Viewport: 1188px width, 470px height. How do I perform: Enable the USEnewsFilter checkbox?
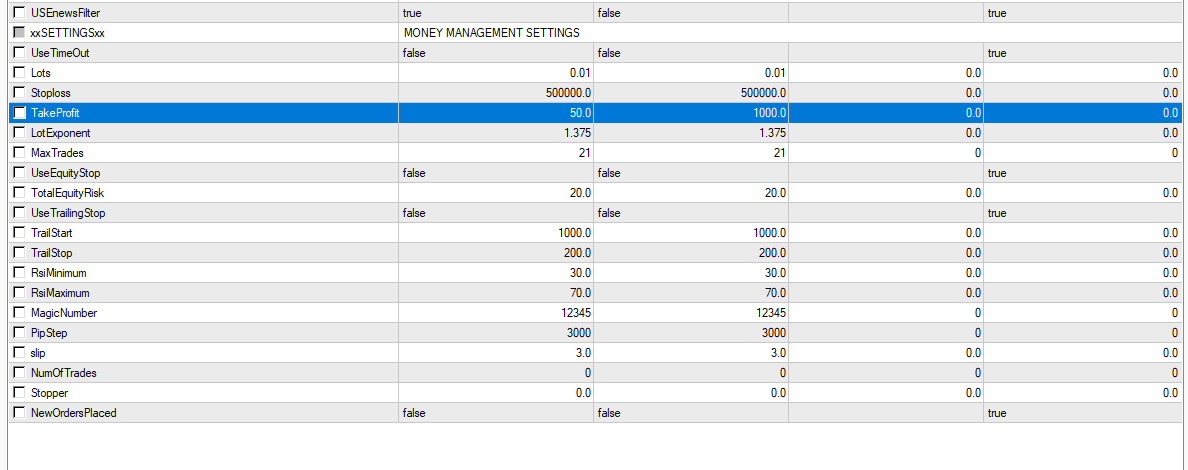20,13
